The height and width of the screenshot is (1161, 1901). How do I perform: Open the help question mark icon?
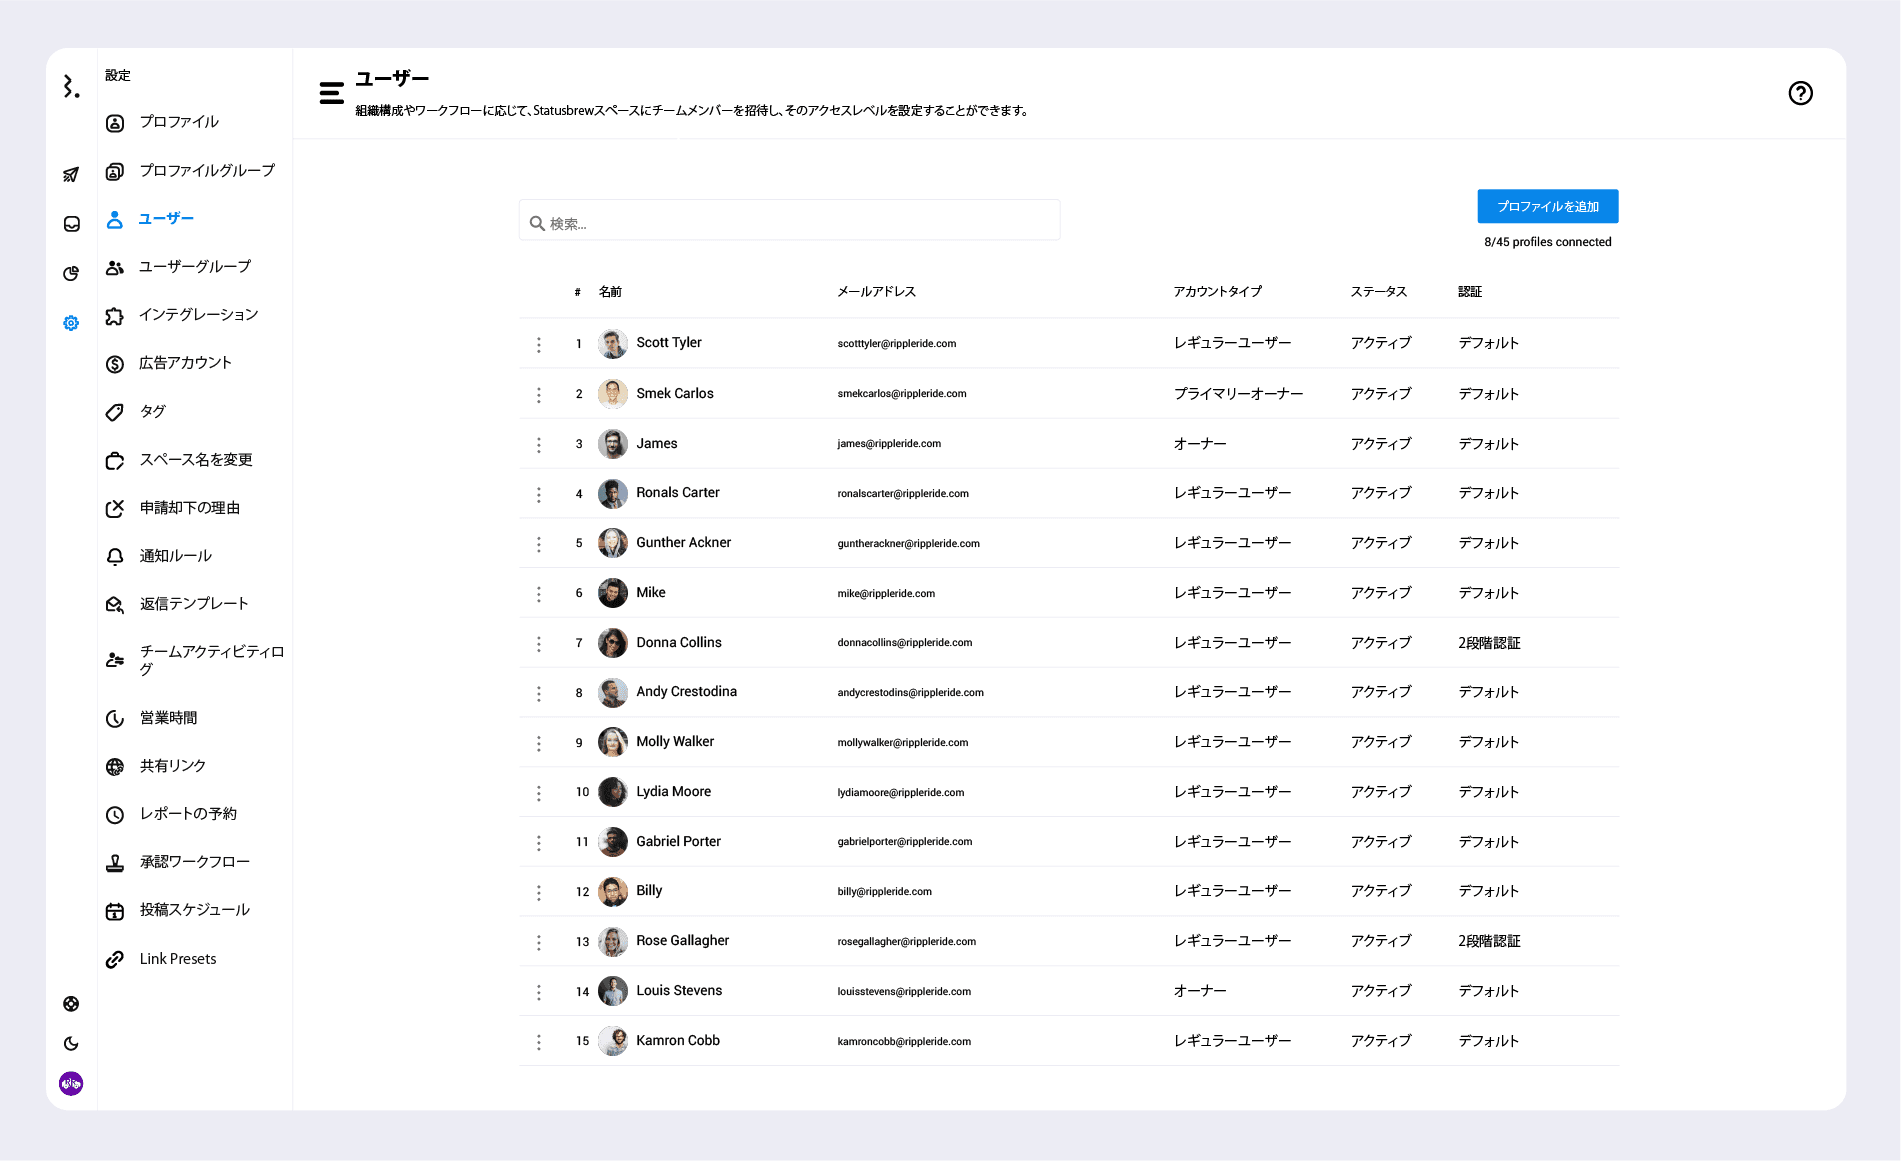[1800, 93]
